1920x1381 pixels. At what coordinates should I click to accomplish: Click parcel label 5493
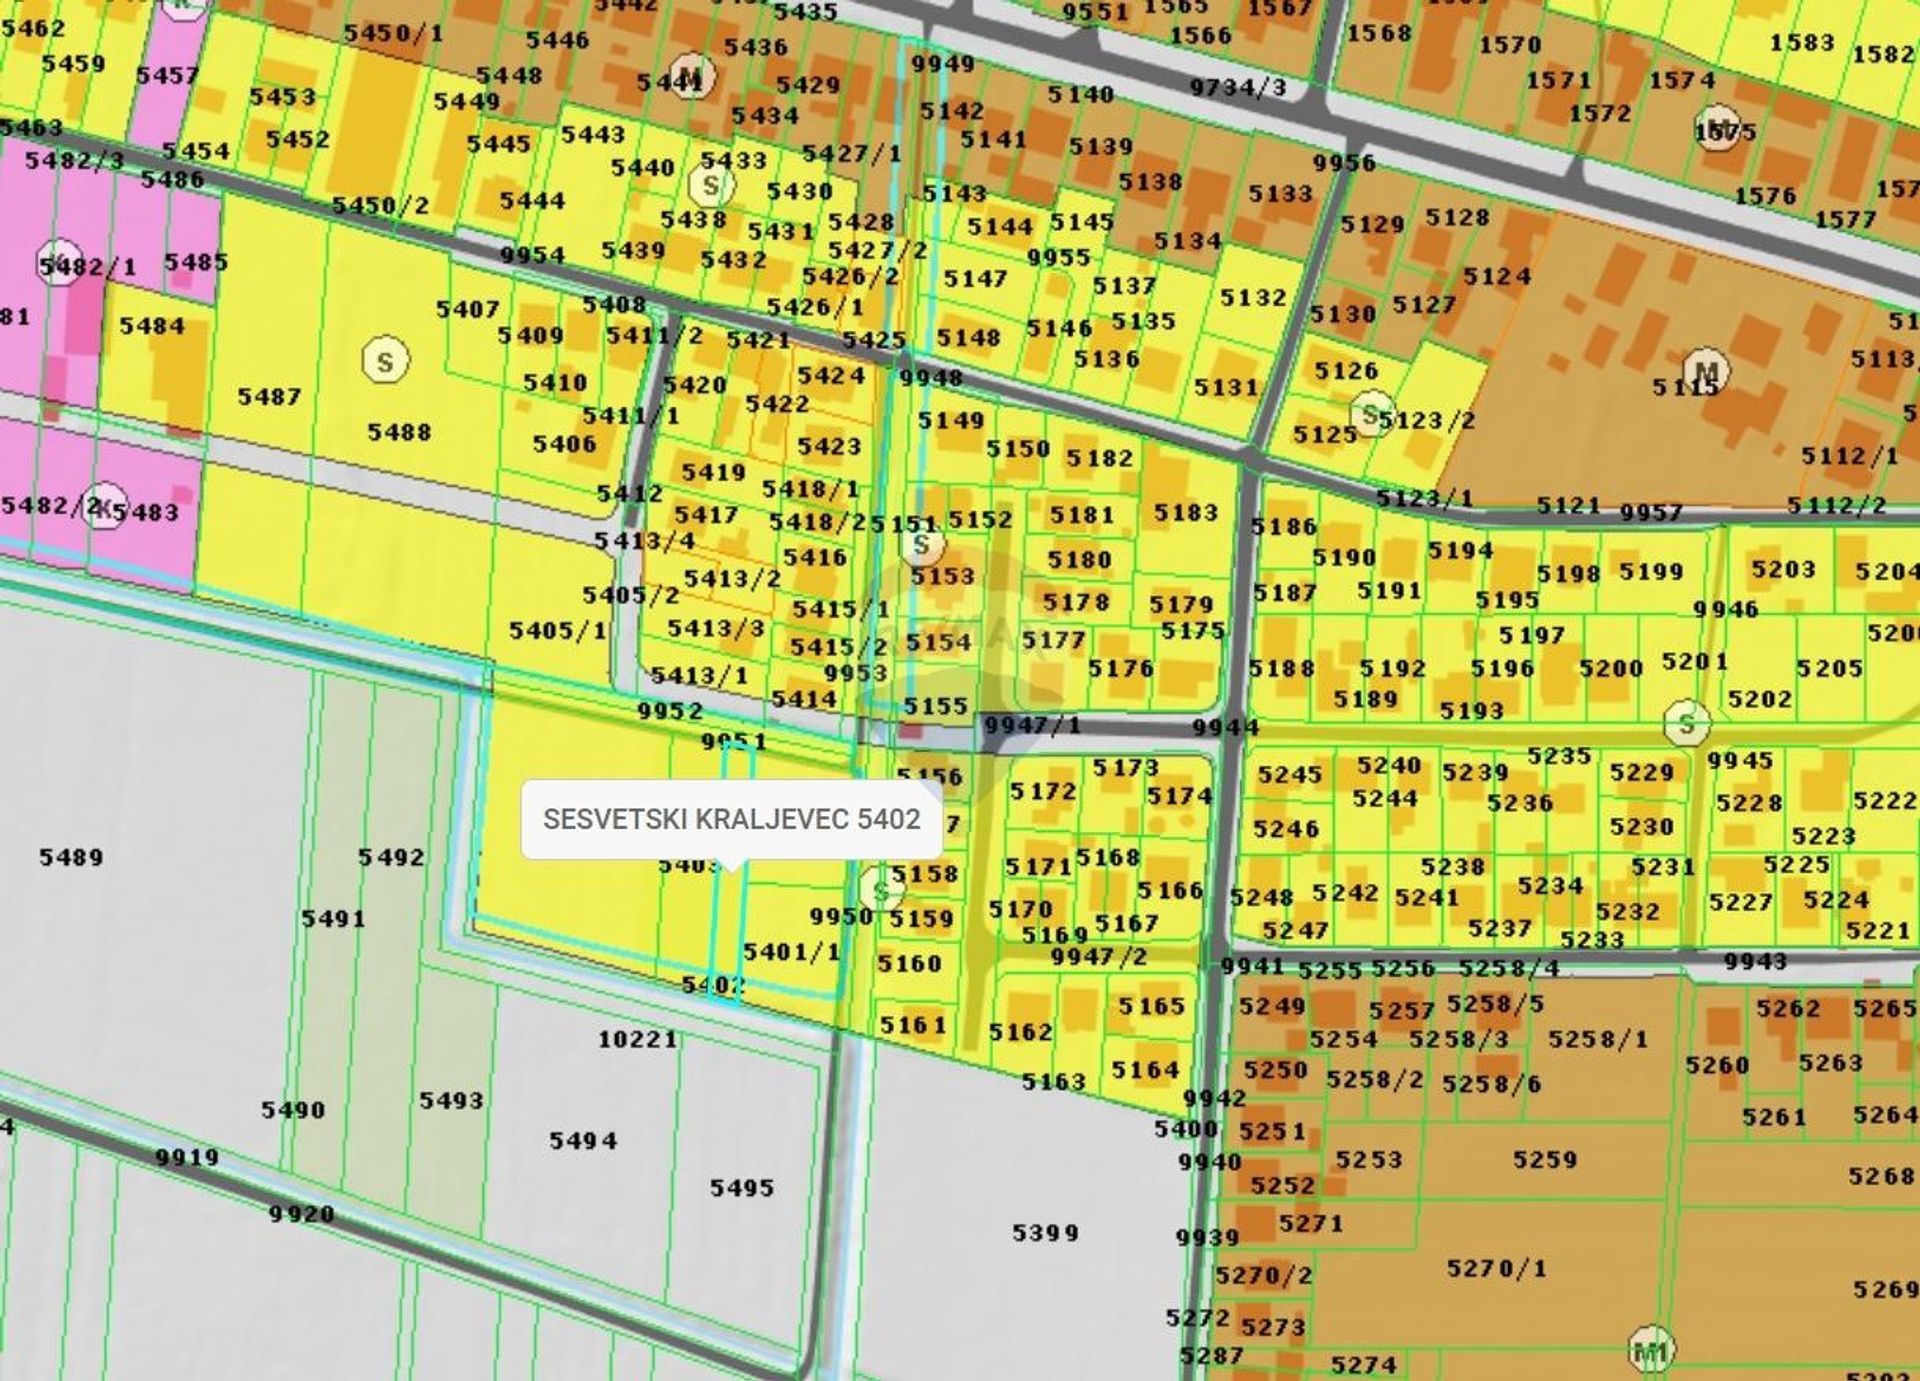451,1100
